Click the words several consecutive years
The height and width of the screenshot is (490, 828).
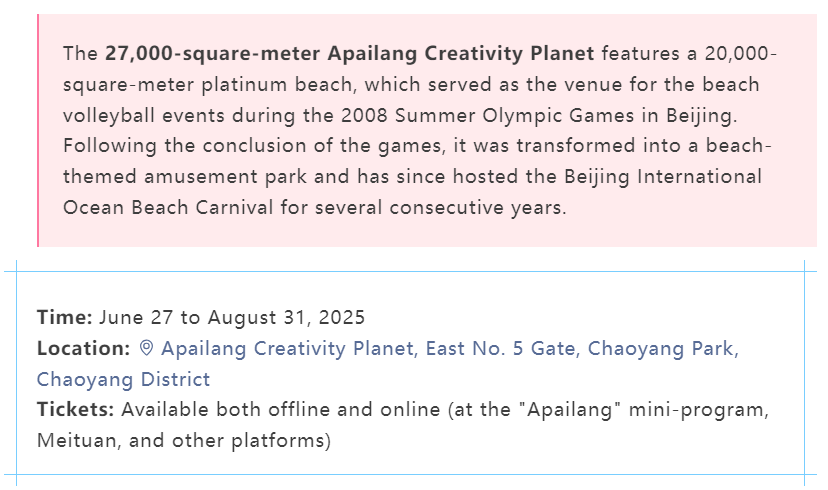click(x=438, y=208)
